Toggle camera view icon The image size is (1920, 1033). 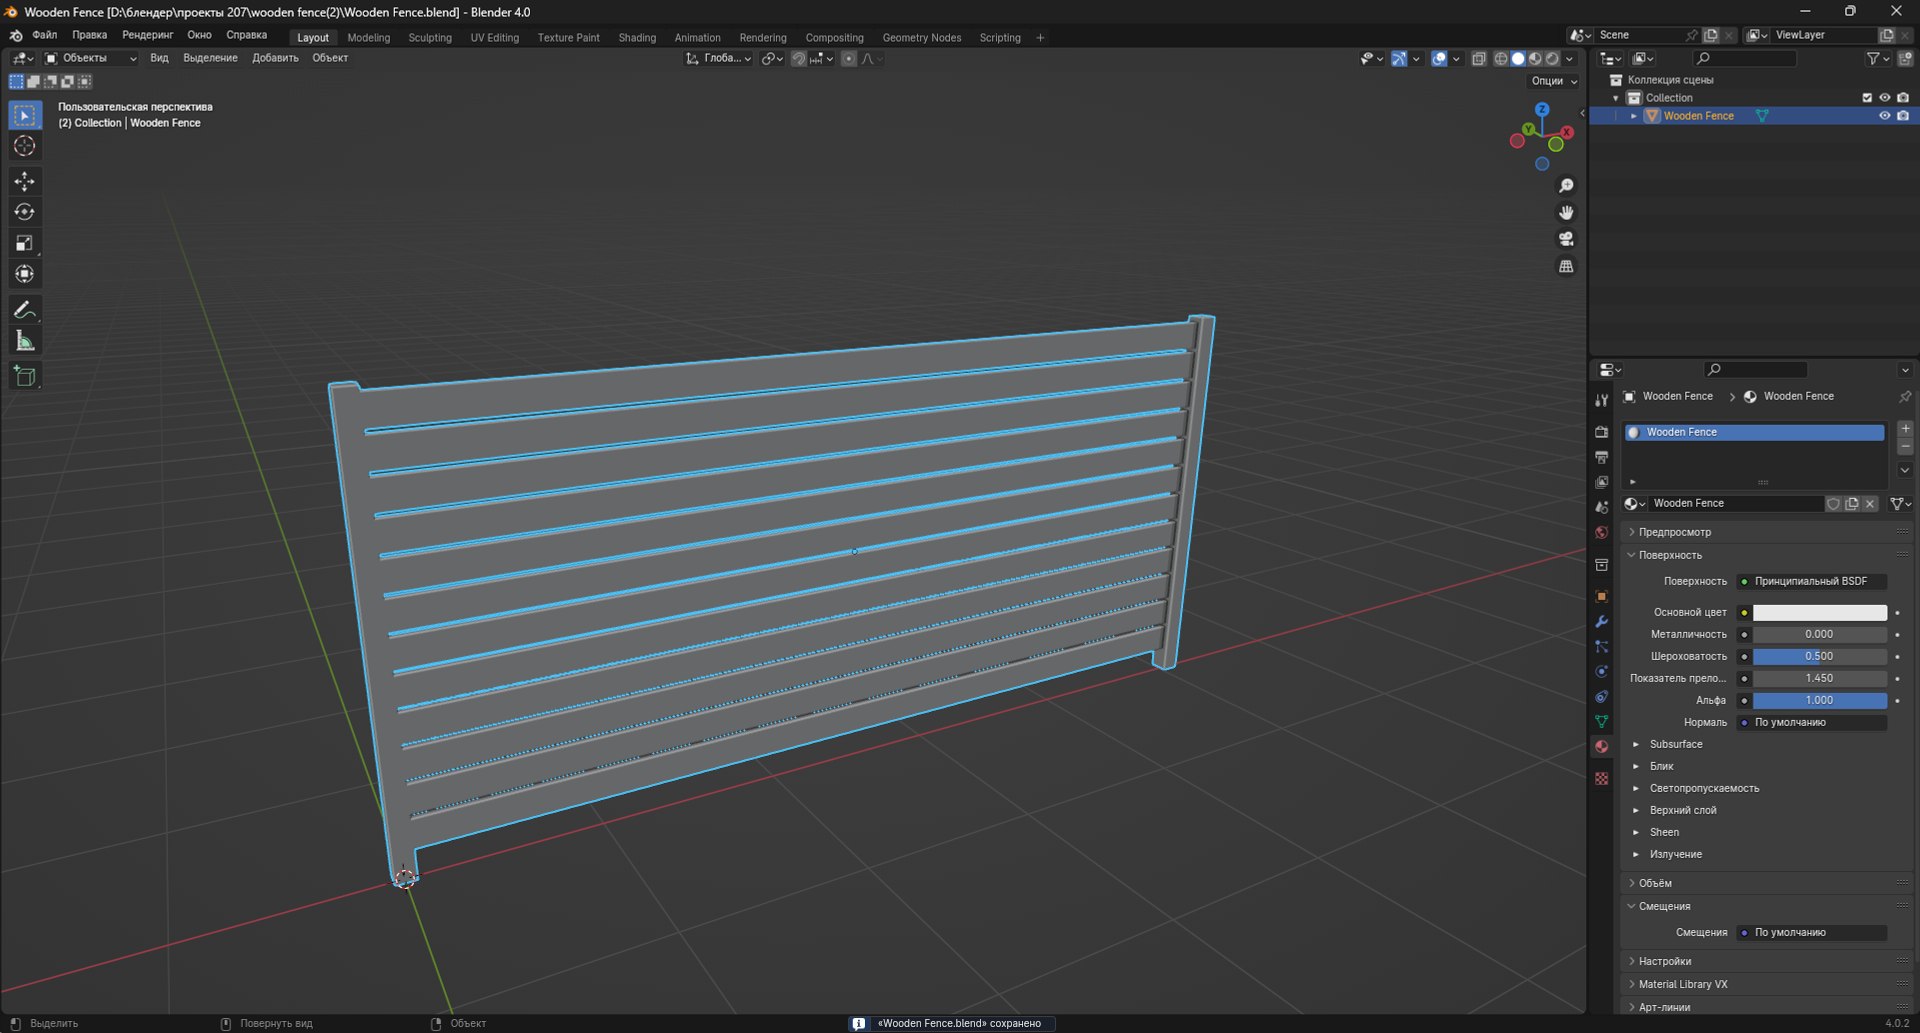(x=1566, y=239)
